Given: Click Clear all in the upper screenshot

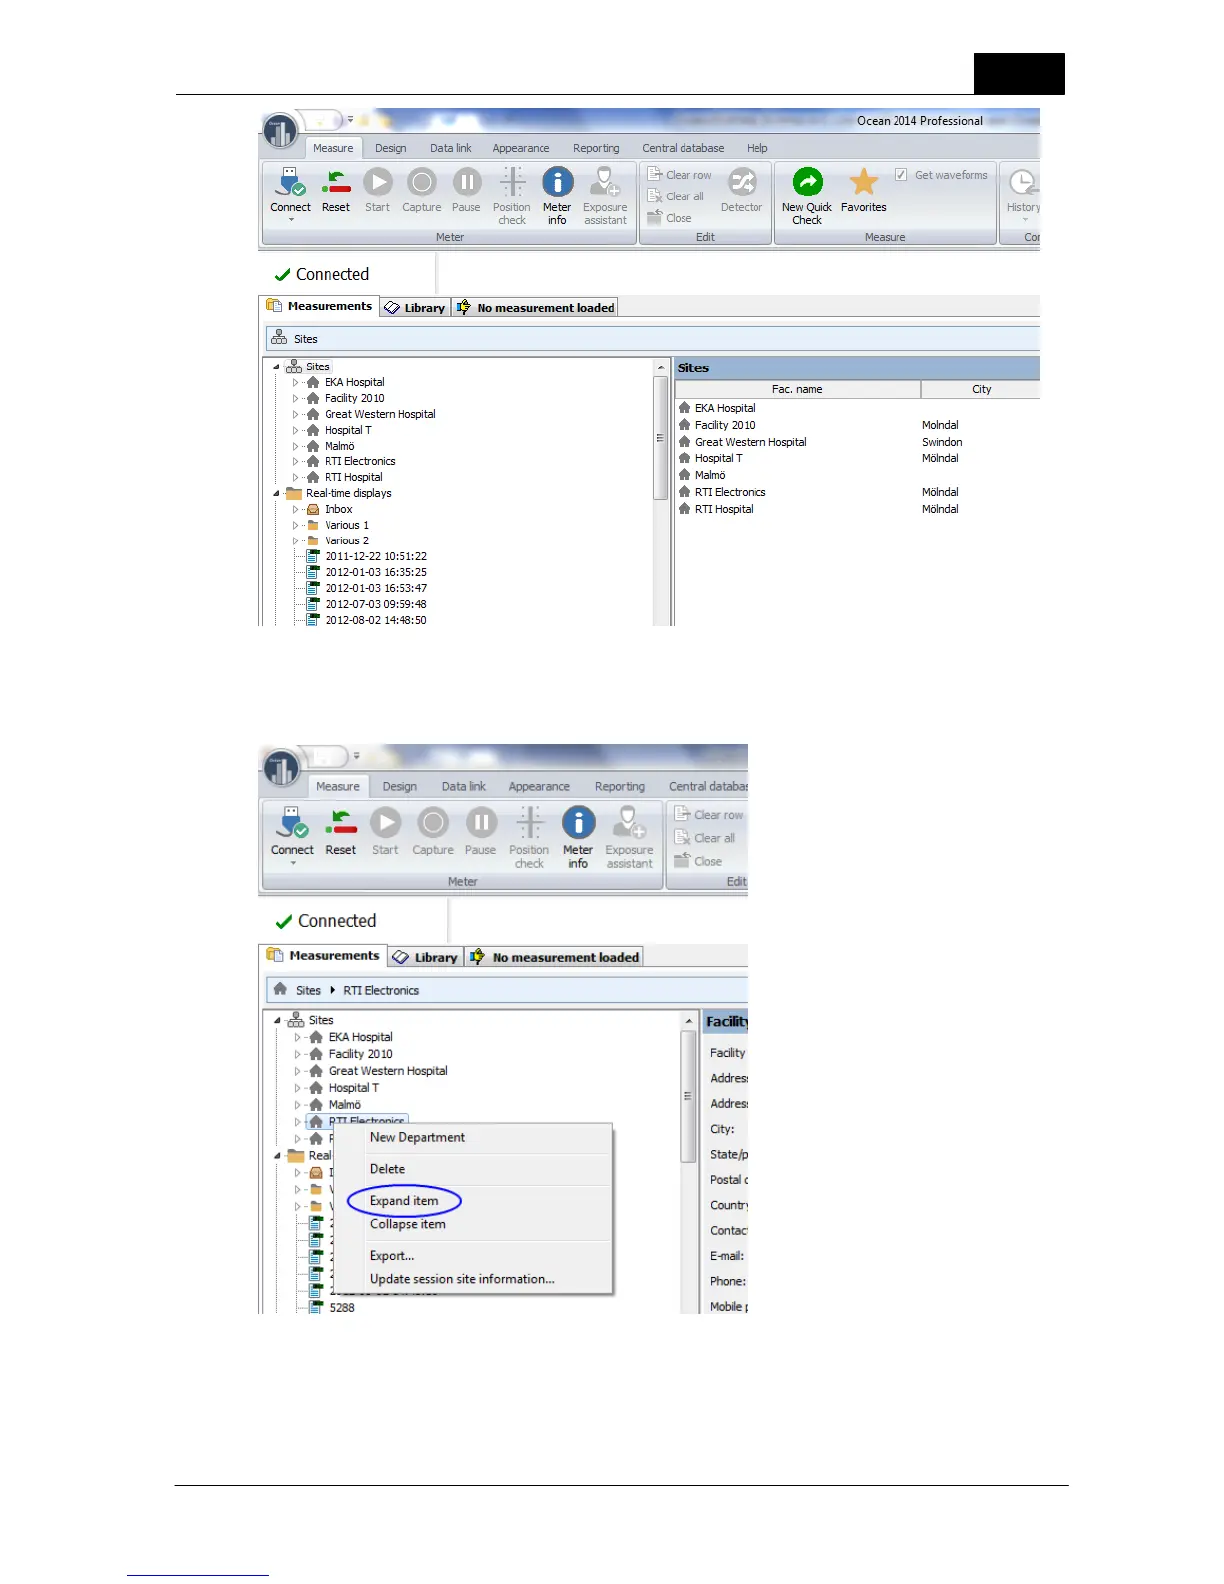Looking at the screenshot, I should click(676, 196).
